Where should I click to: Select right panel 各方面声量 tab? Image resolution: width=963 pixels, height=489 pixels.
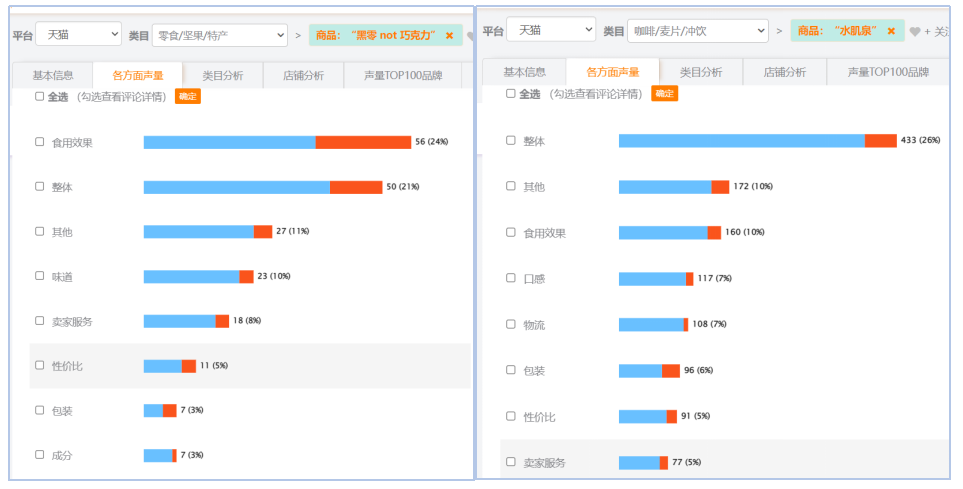point(613,72)
